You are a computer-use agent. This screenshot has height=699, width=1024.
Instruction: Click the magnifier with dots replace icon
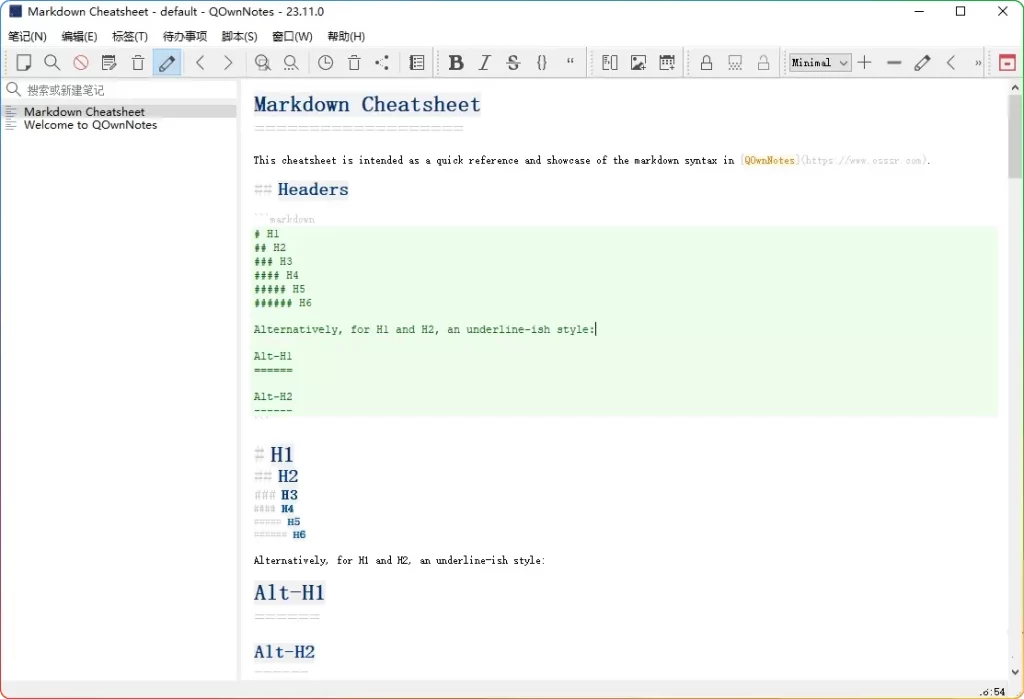click(x=291, y=63)
